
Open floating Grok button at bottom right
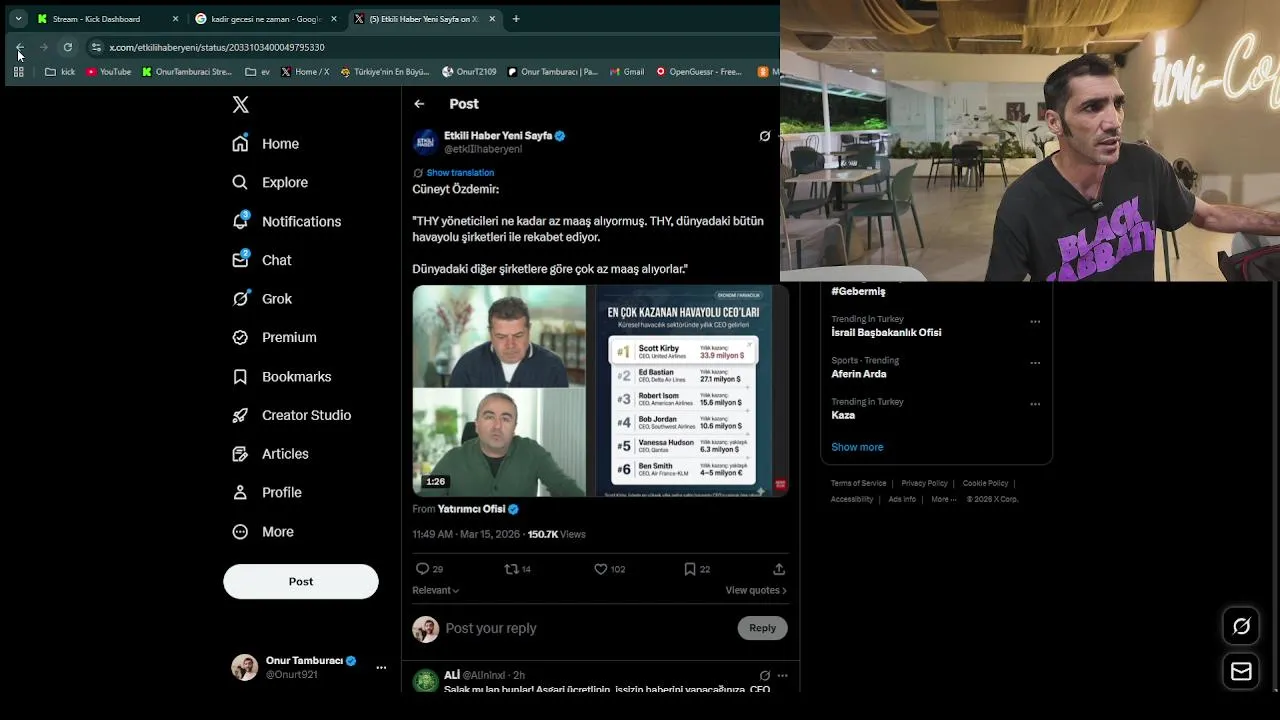coord(1241,626)
